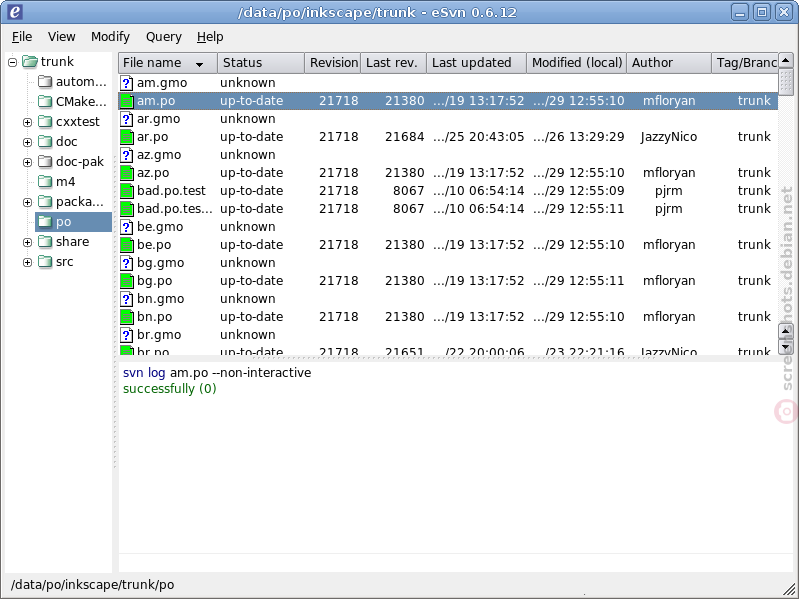This screenshot has width=799, height=599.
Task: Click the green file icon of bad.po.test
Action: [x=126, y=190]
